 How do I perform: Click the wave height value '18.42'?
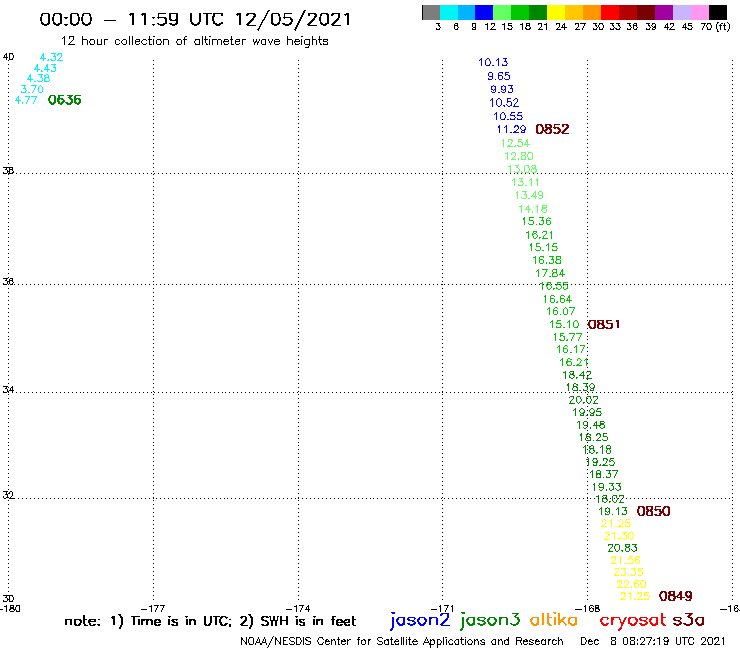pyautogui.click(x=577, y=375)
